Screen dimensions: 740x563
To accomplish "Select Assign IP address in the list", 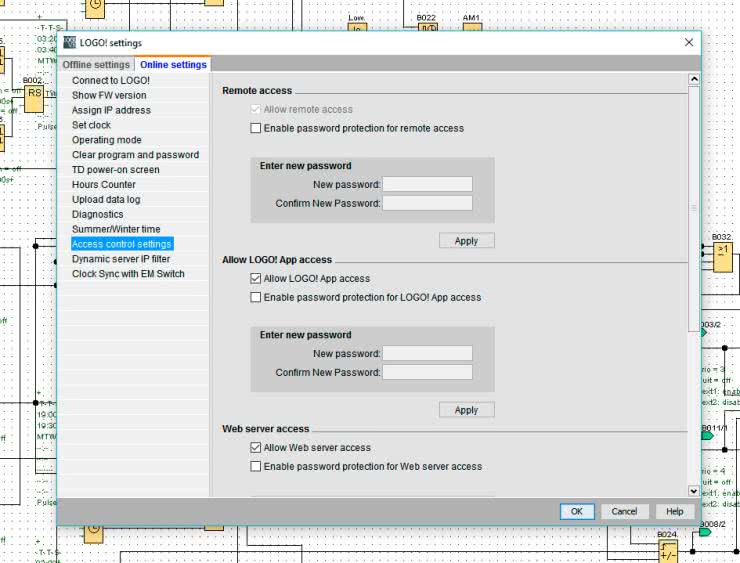I will point(111,110).
